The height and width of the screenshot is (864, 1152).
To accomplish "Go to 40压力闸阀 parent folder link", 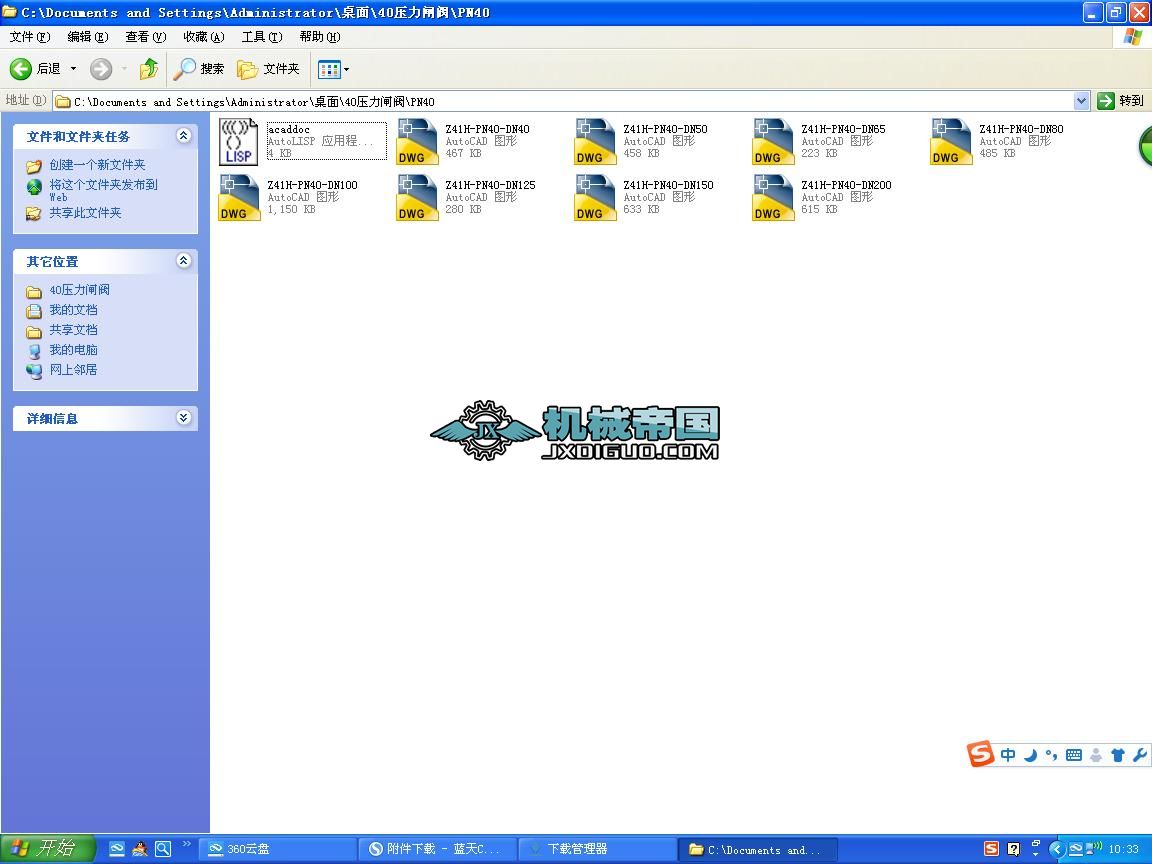I will tap(79, 290).
